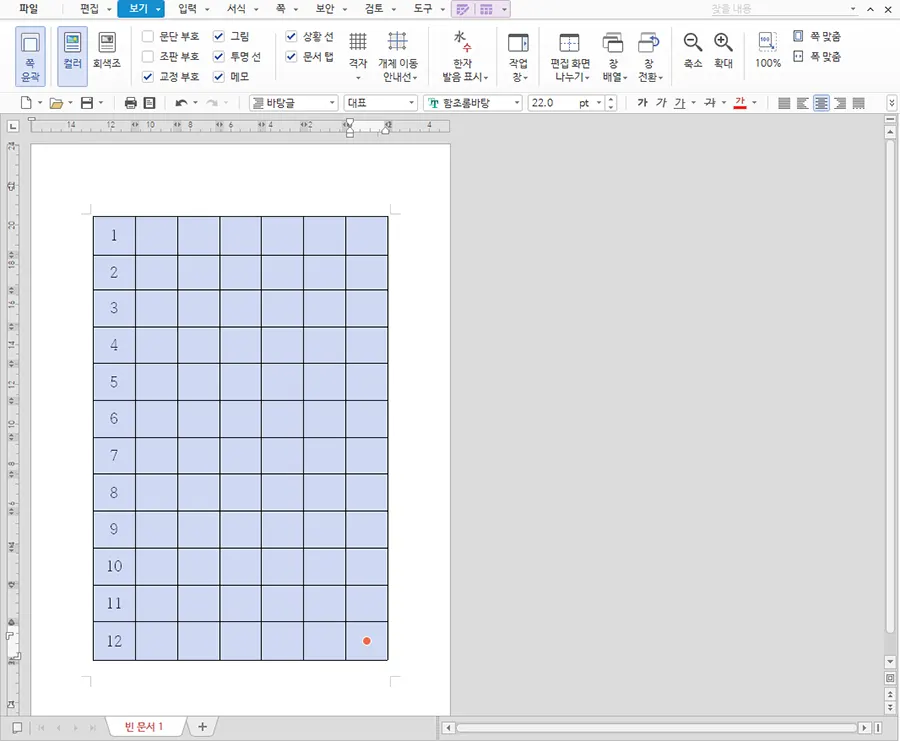Viewport: 900px width, 741px height.
Task: Apply bold 가 formatting
Action: [642, 103]
